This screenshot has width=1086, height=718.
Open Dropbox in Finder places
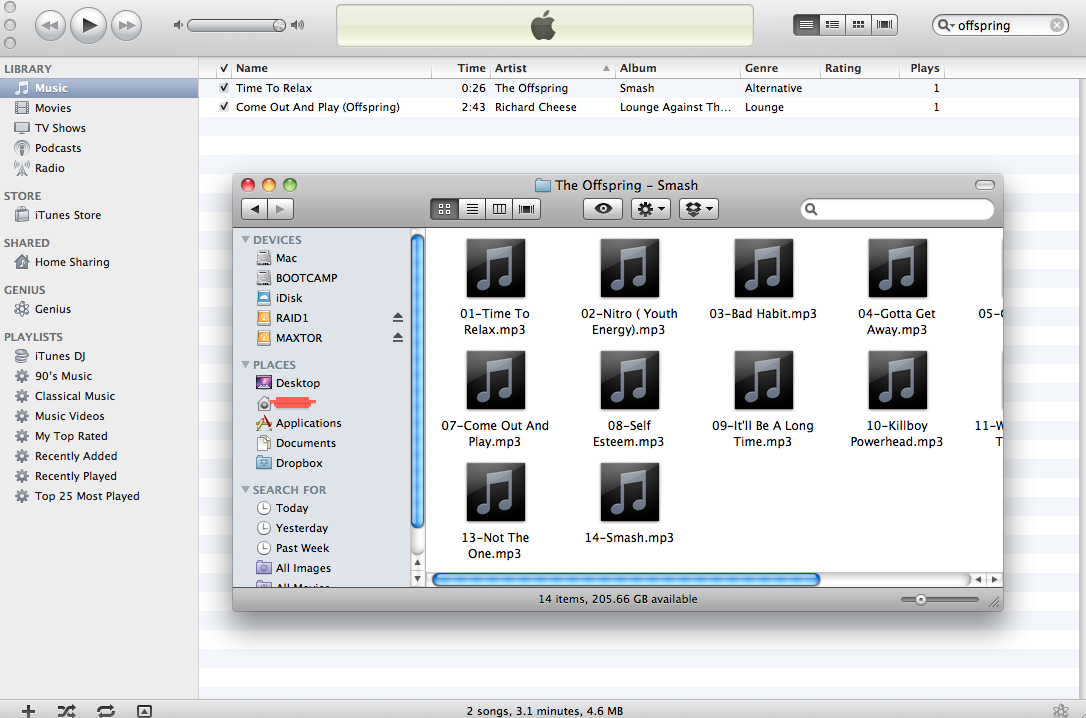tap(322, 463)
